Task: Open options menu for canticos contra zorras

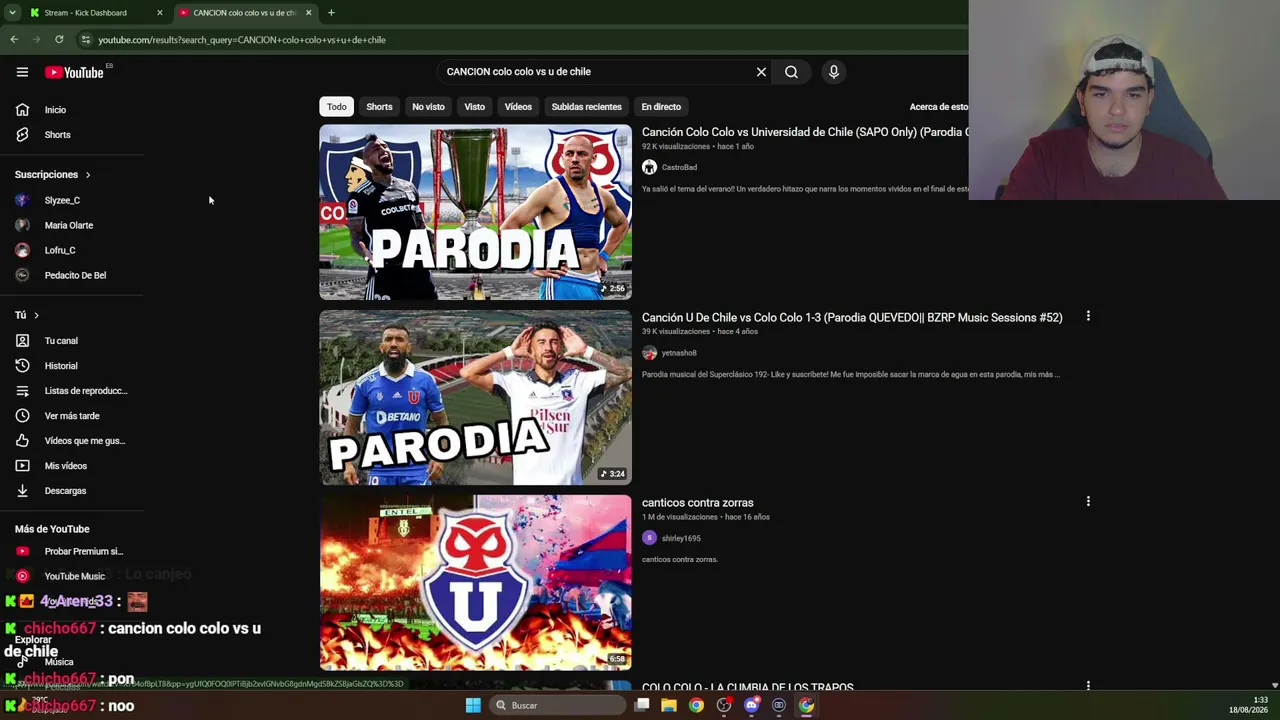Action: pyautogui.click(x=1088, y=502)
